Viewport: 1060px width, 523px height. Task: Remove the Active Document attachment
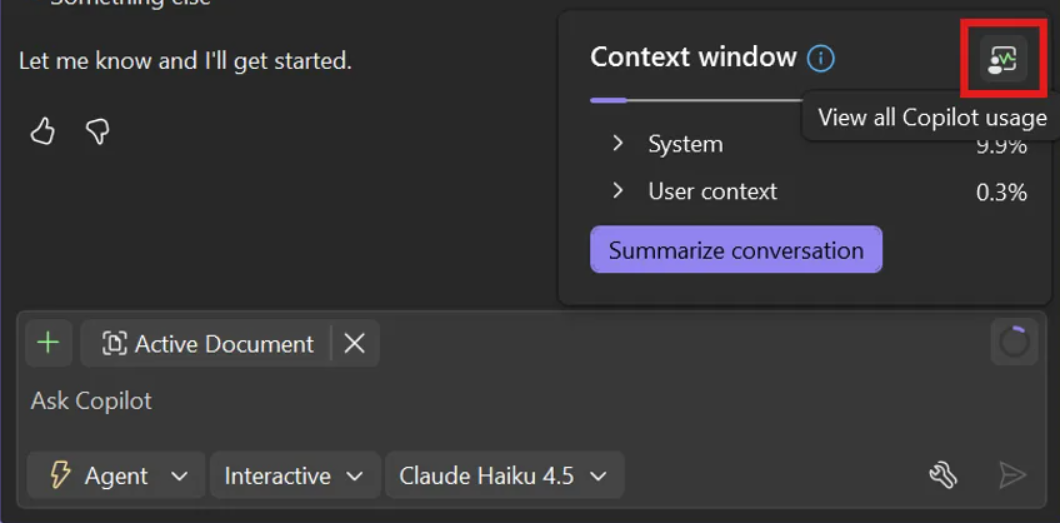point(354,344)
